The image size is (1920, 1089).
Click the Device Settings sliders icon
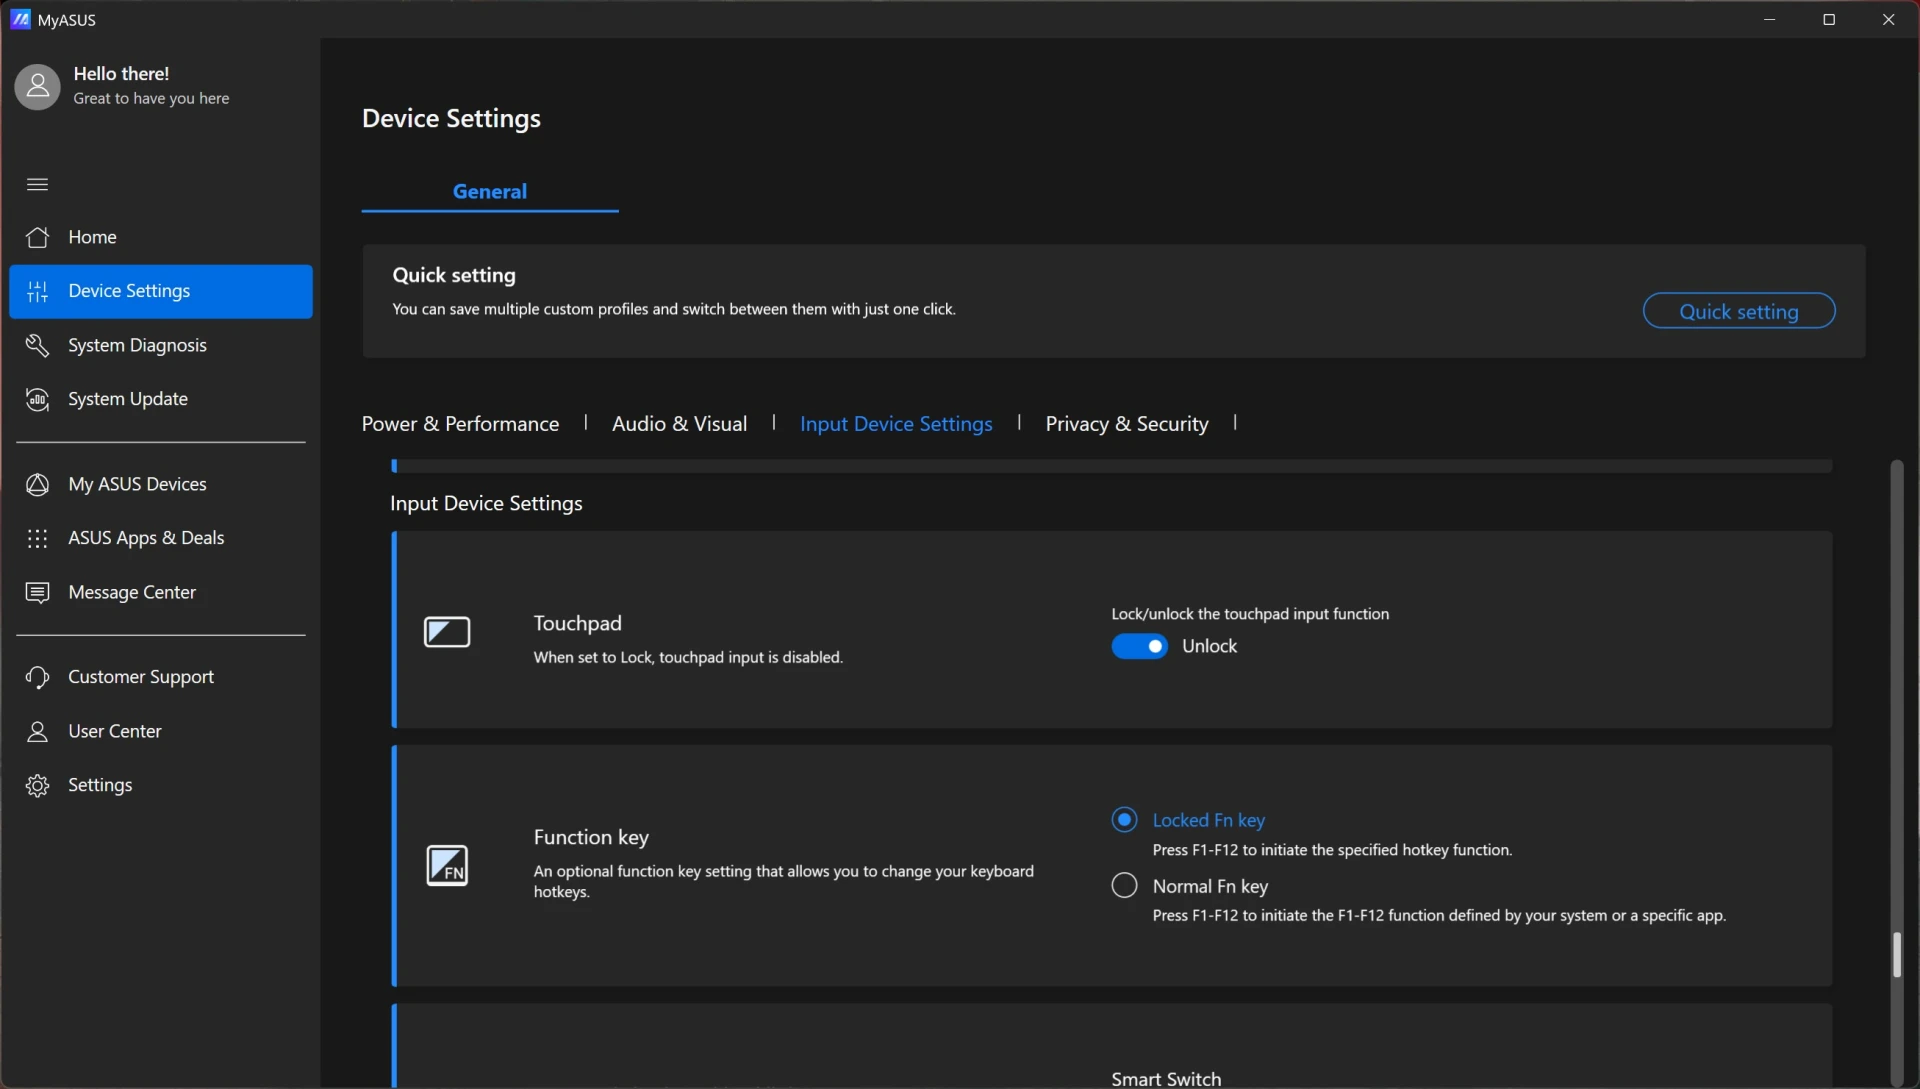pyautogui.click(x=37, y=291)
